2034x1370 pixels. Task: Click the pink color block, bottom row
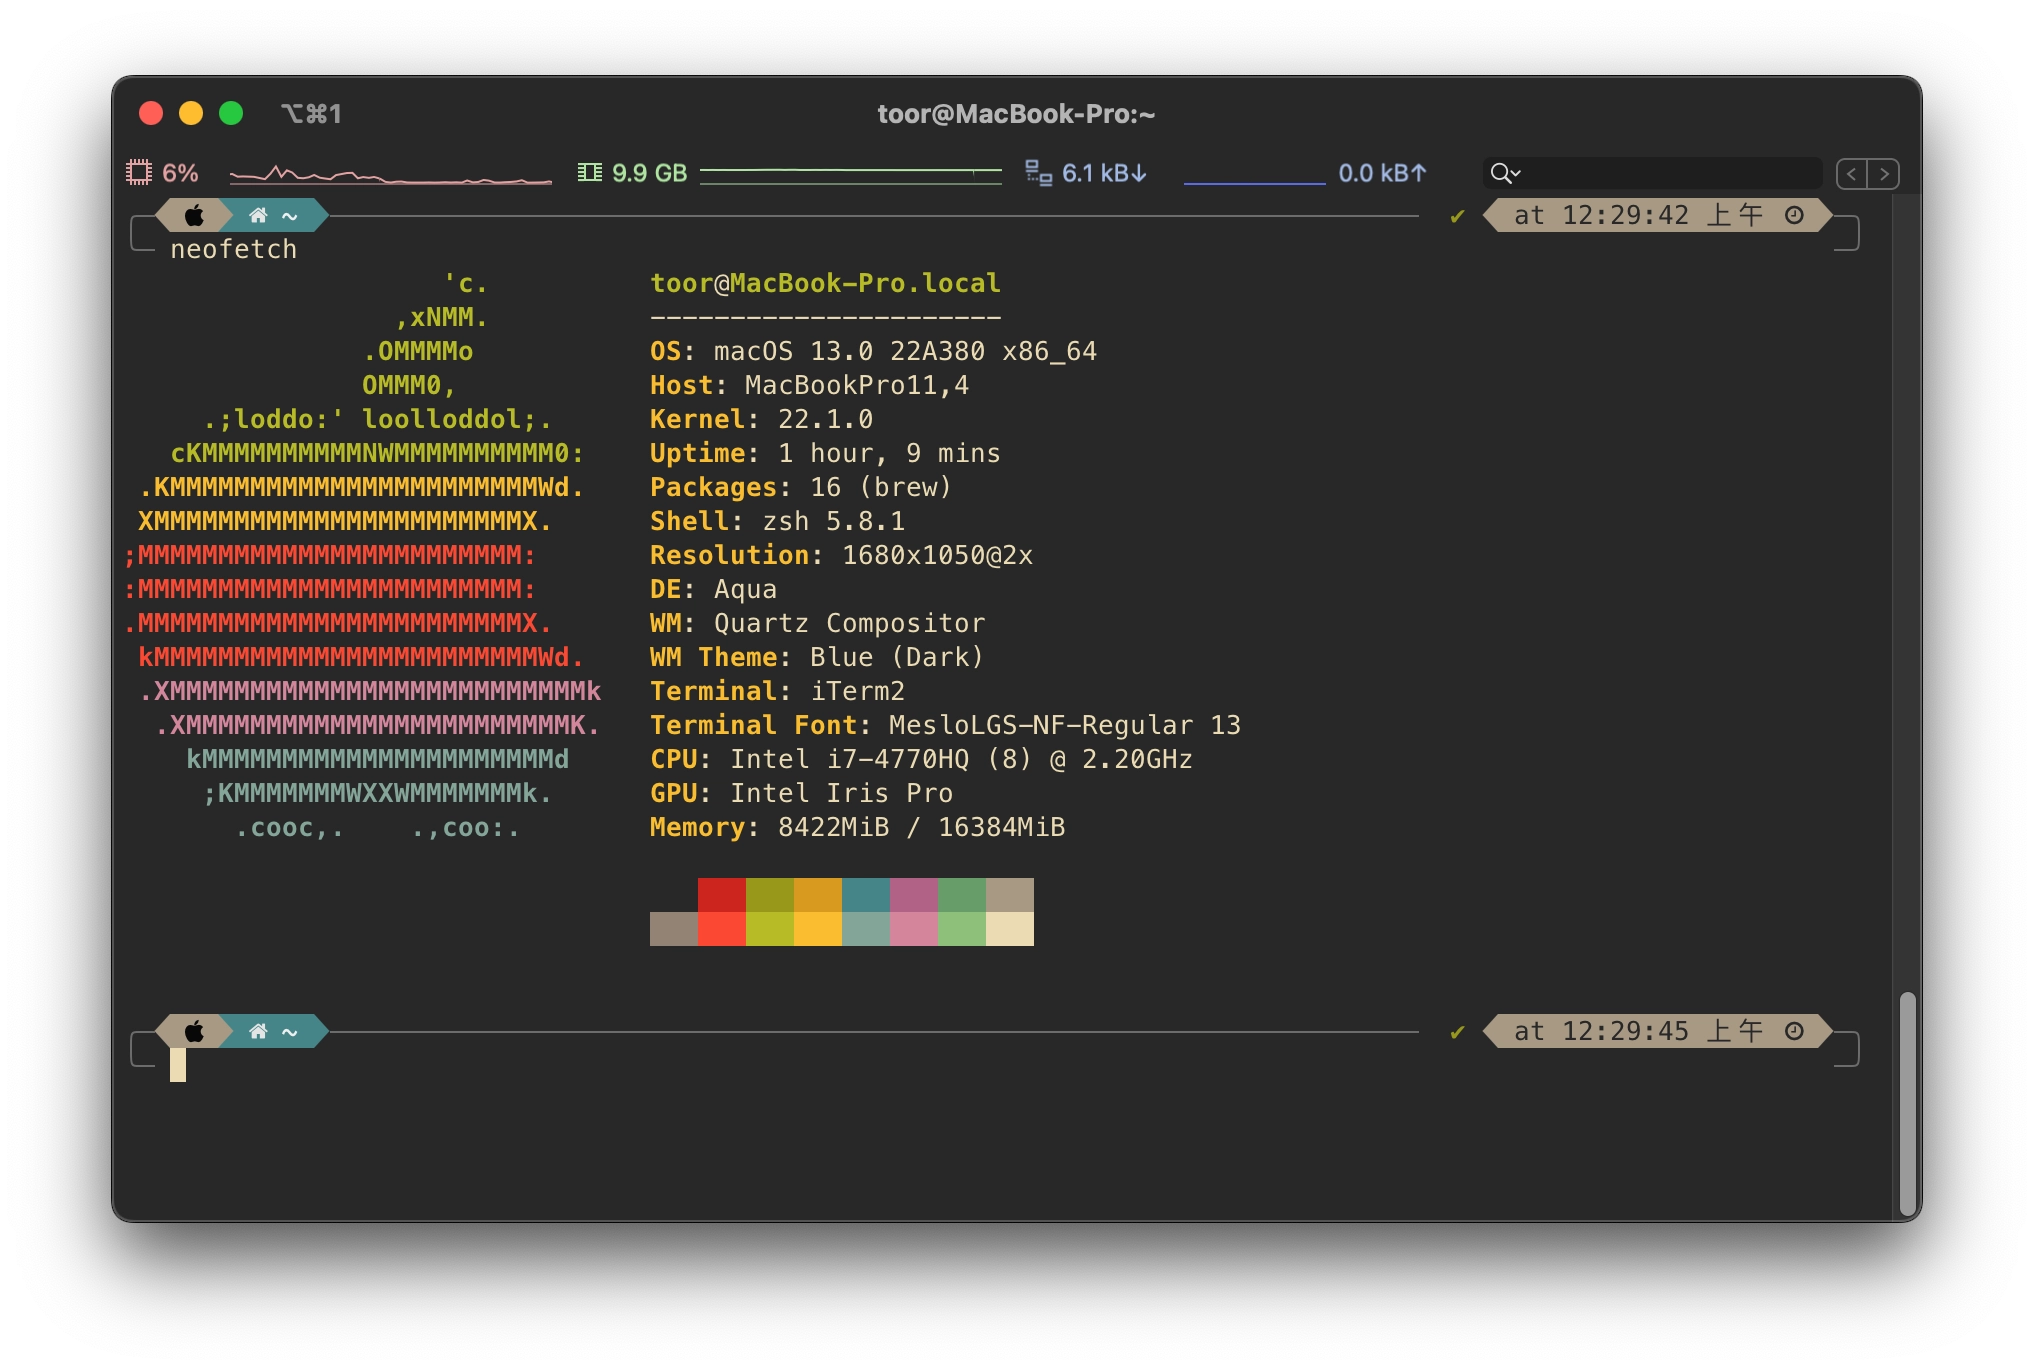coord(914,929)
